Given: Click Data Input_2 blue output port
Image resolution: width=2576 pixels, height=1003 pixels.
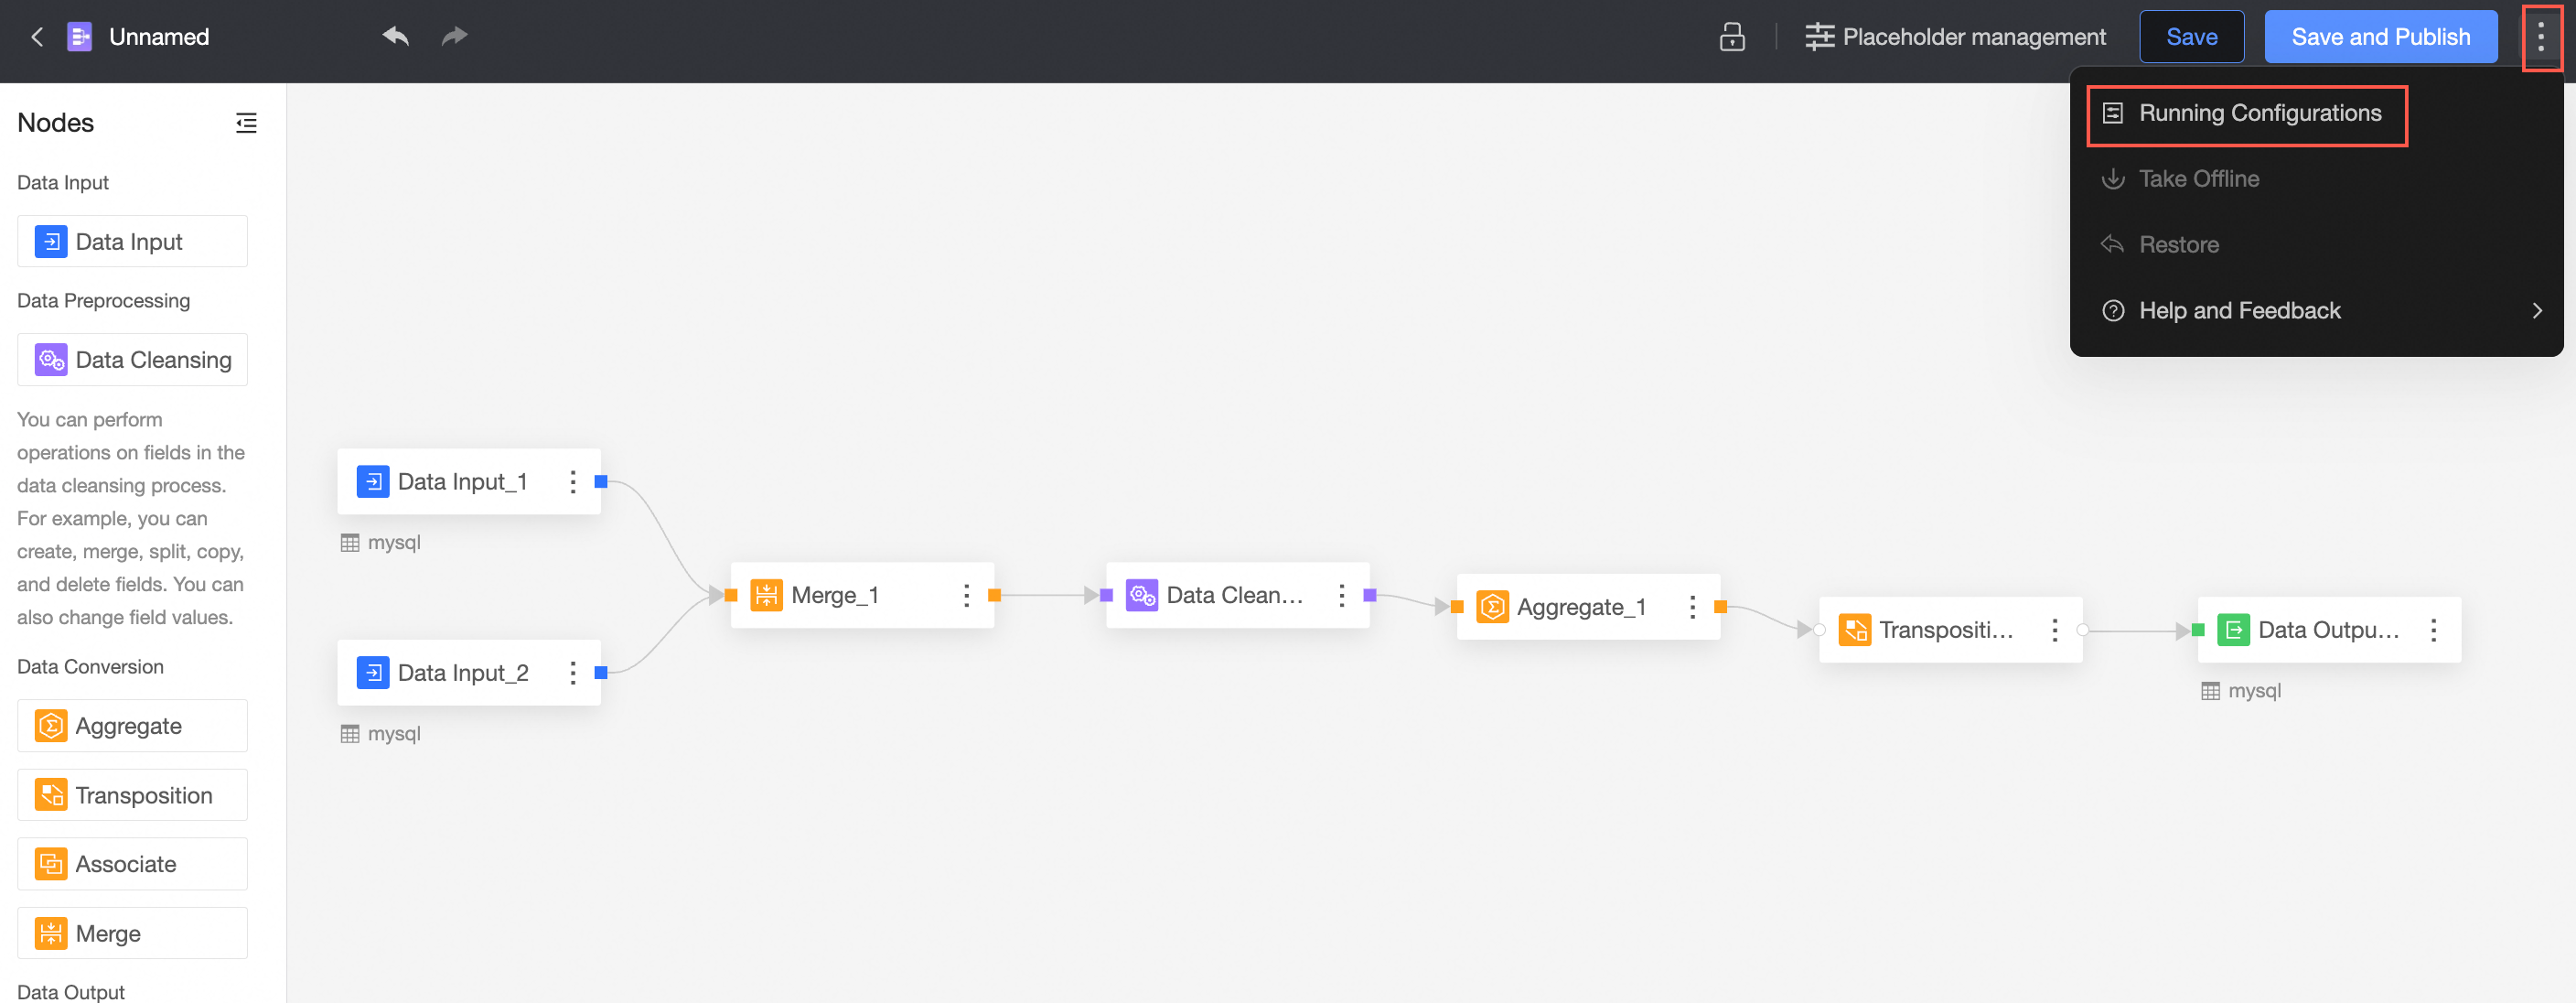Looking at the screenshot, I should coord(601,673).
